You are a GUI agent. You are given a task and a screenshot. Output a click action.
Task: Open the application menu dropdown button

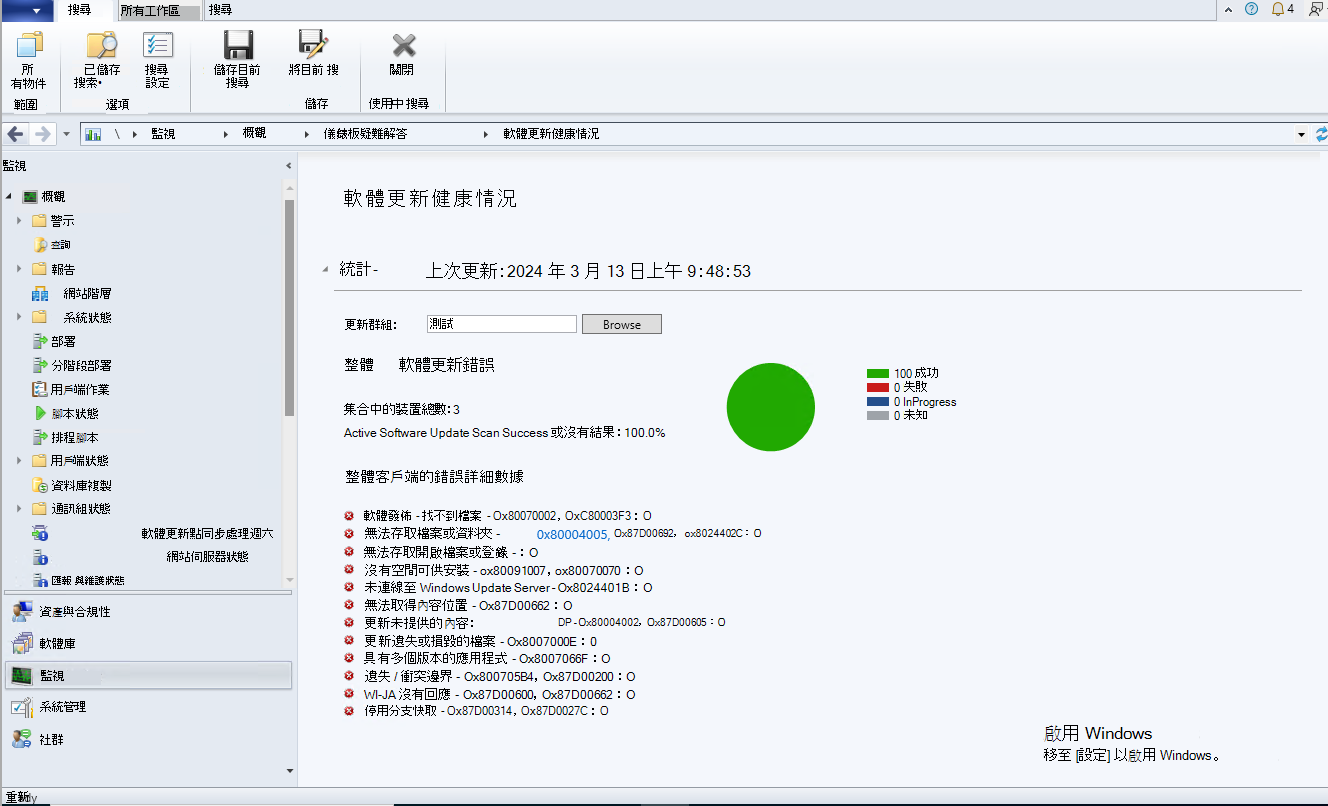(27, 10)
